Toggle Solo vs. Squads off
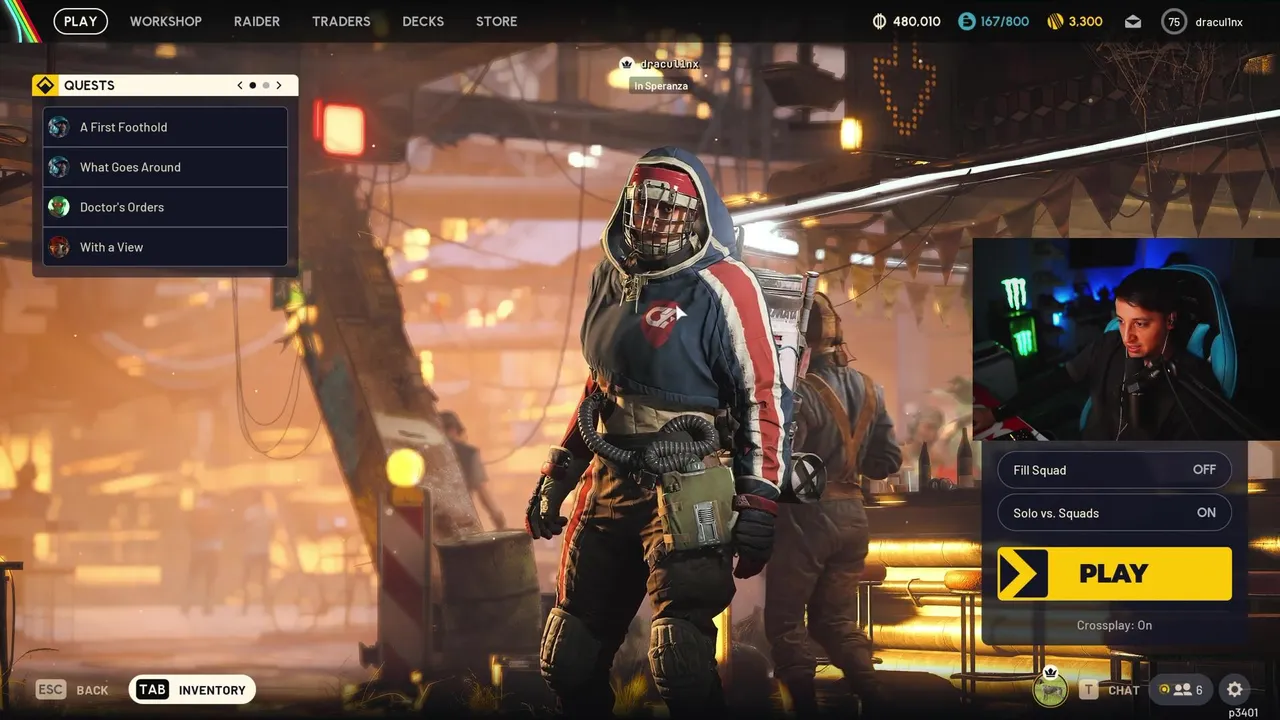 [x=1114, y=513]
